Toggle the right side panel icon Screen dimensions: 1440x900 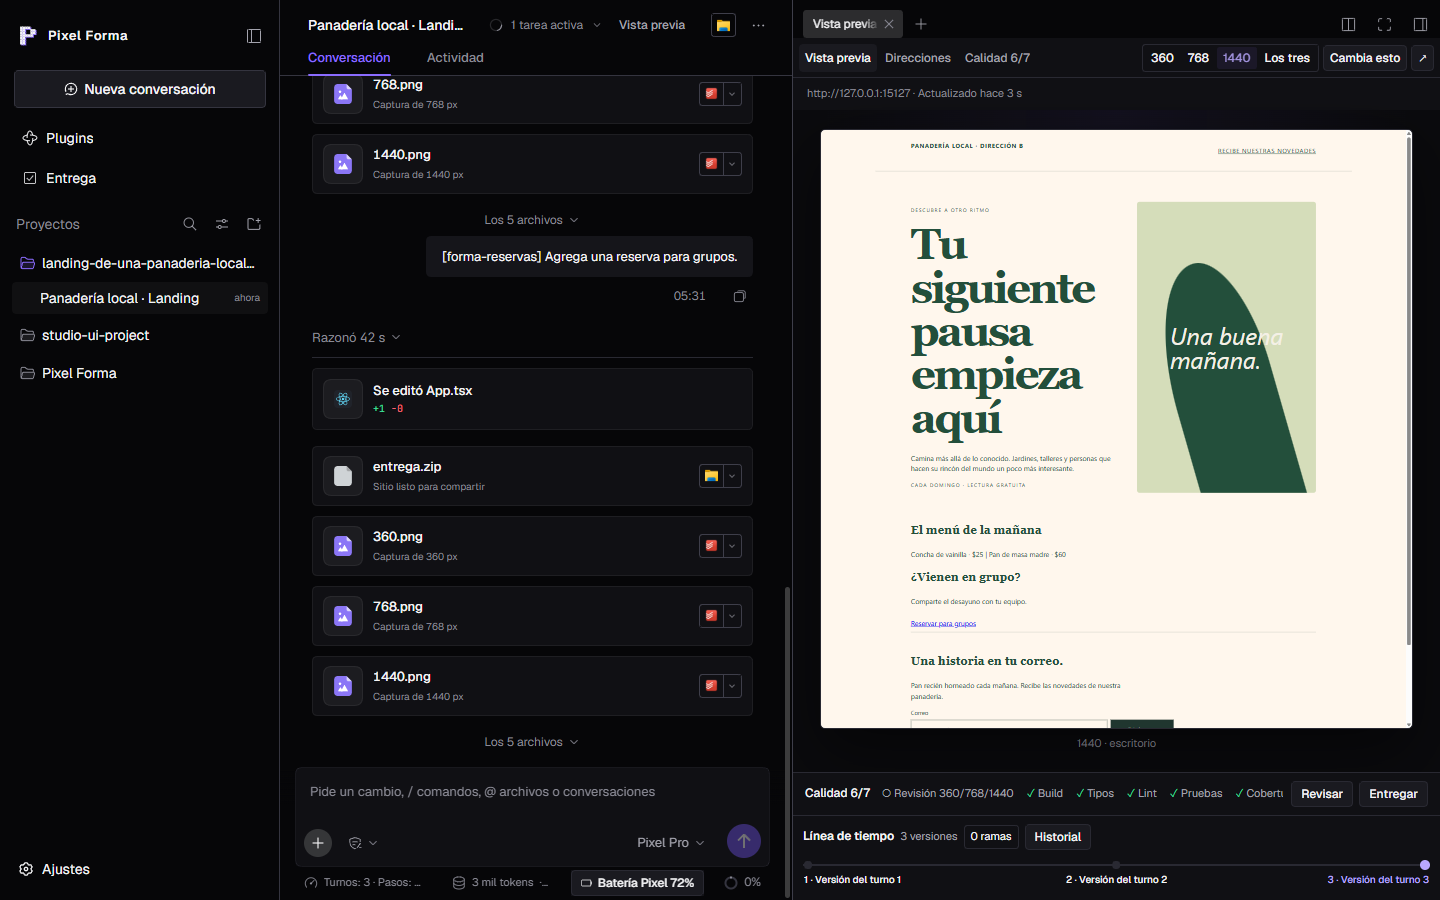click(x=1420, y=24)
